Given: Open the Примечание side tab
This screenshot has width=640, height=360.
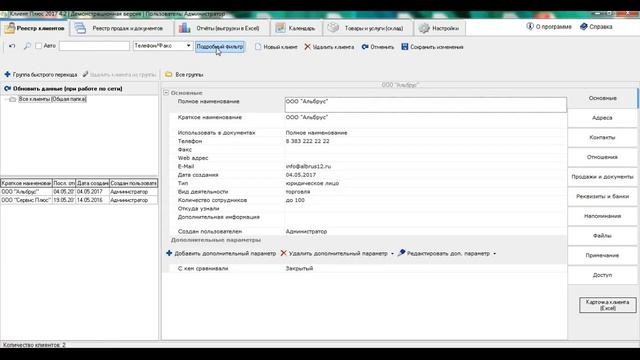Looking at the screenshot, I should pos(602,255).
